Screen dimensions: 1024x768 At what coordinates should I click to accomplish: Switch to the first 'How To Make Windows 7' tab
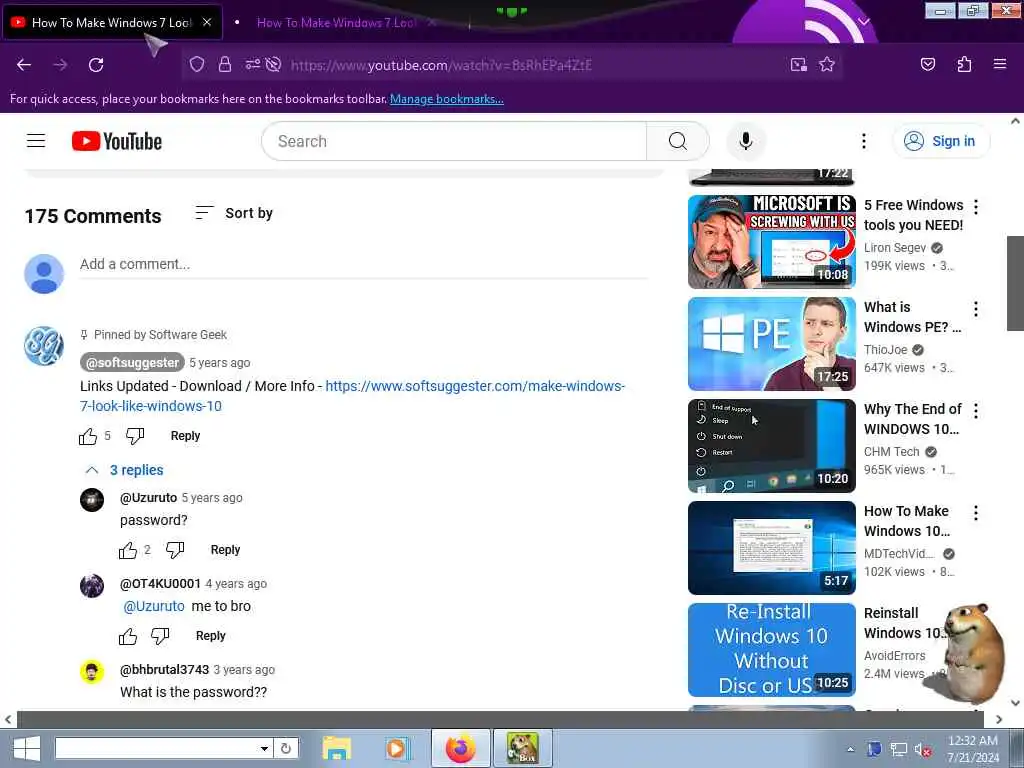tap(112, 22)
